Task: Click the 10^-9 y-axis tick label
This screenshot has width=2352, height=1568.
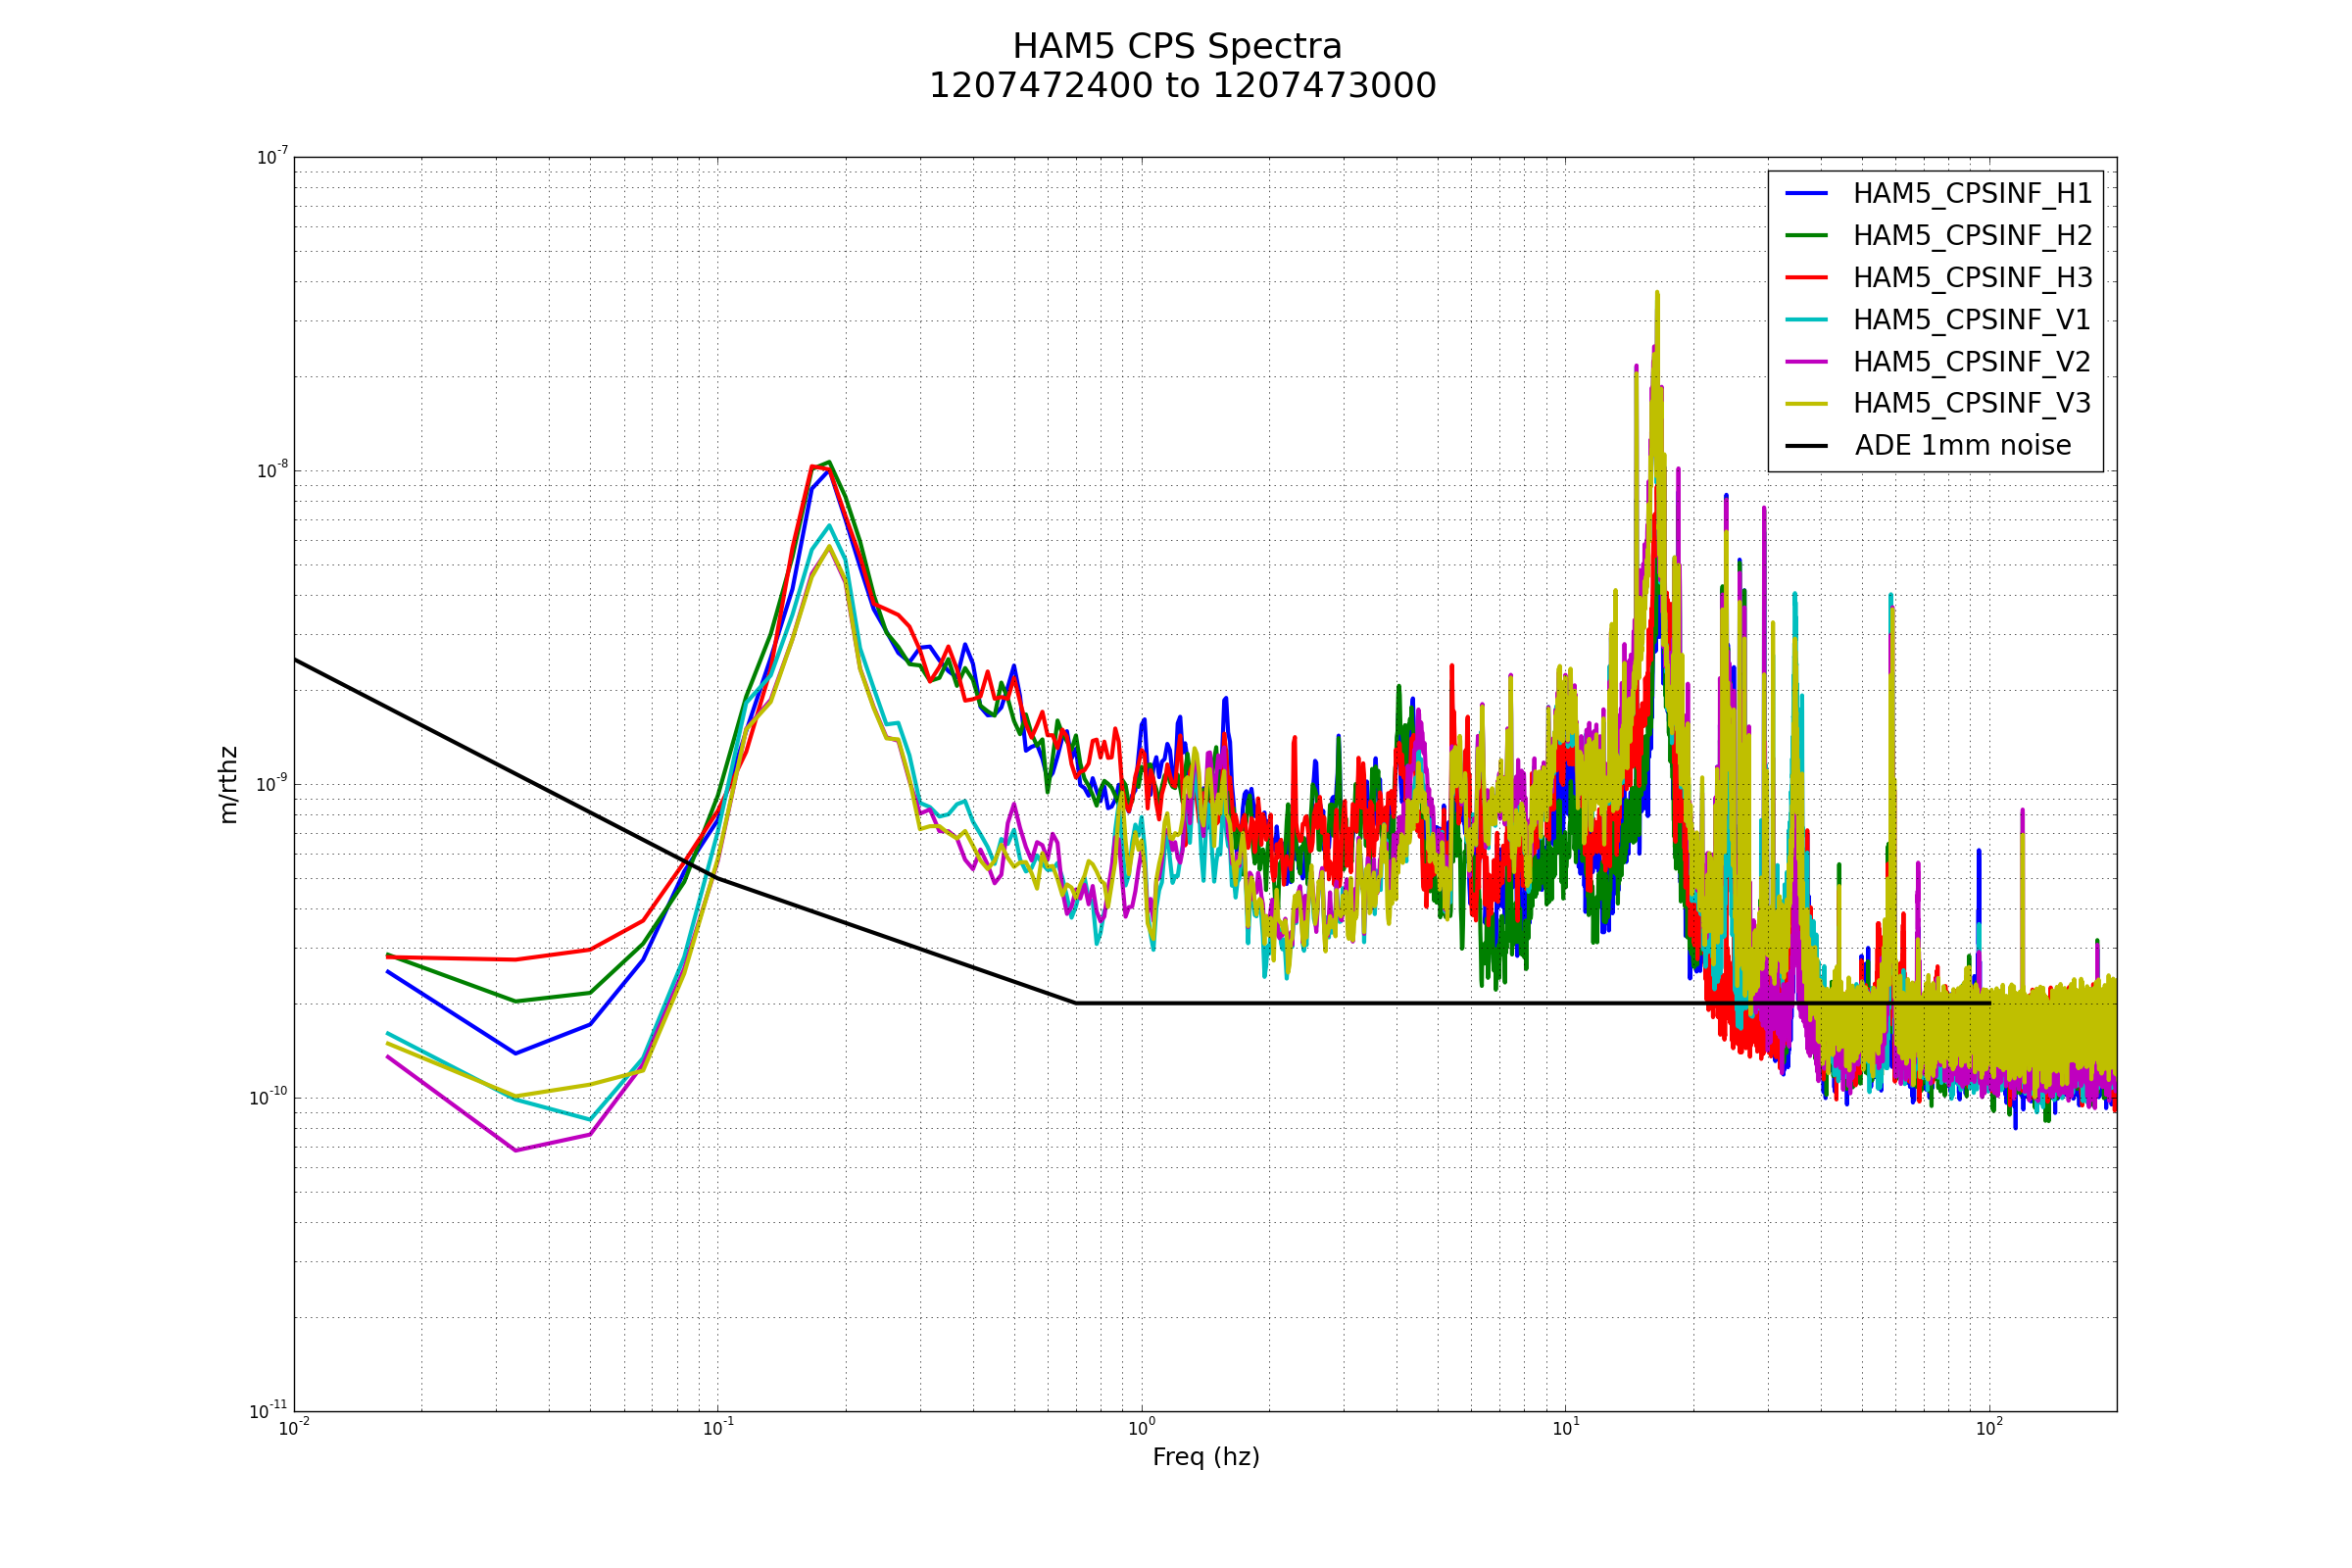Action: (x=272, y=784)
